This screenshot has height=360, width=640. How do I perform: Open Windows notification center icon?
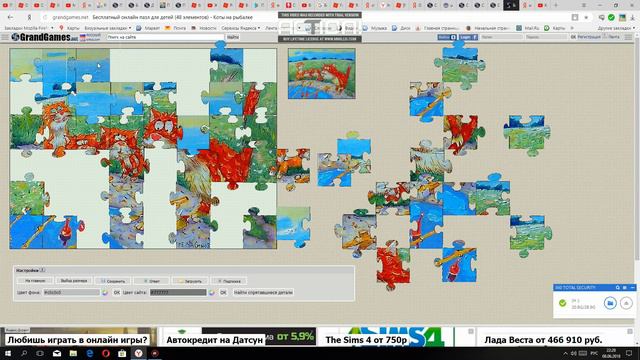pyautogui.click(x=629, y=353)
